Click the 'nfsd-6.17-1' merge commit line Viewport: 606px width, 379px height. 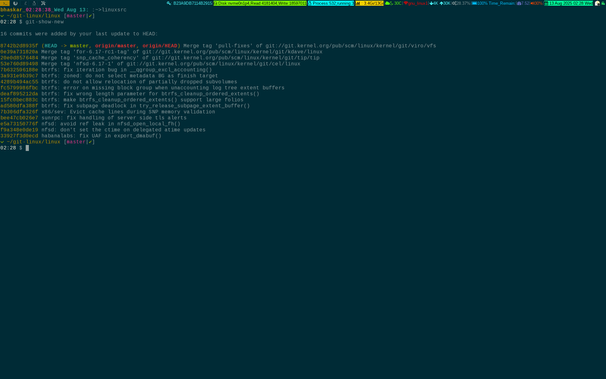150,64
